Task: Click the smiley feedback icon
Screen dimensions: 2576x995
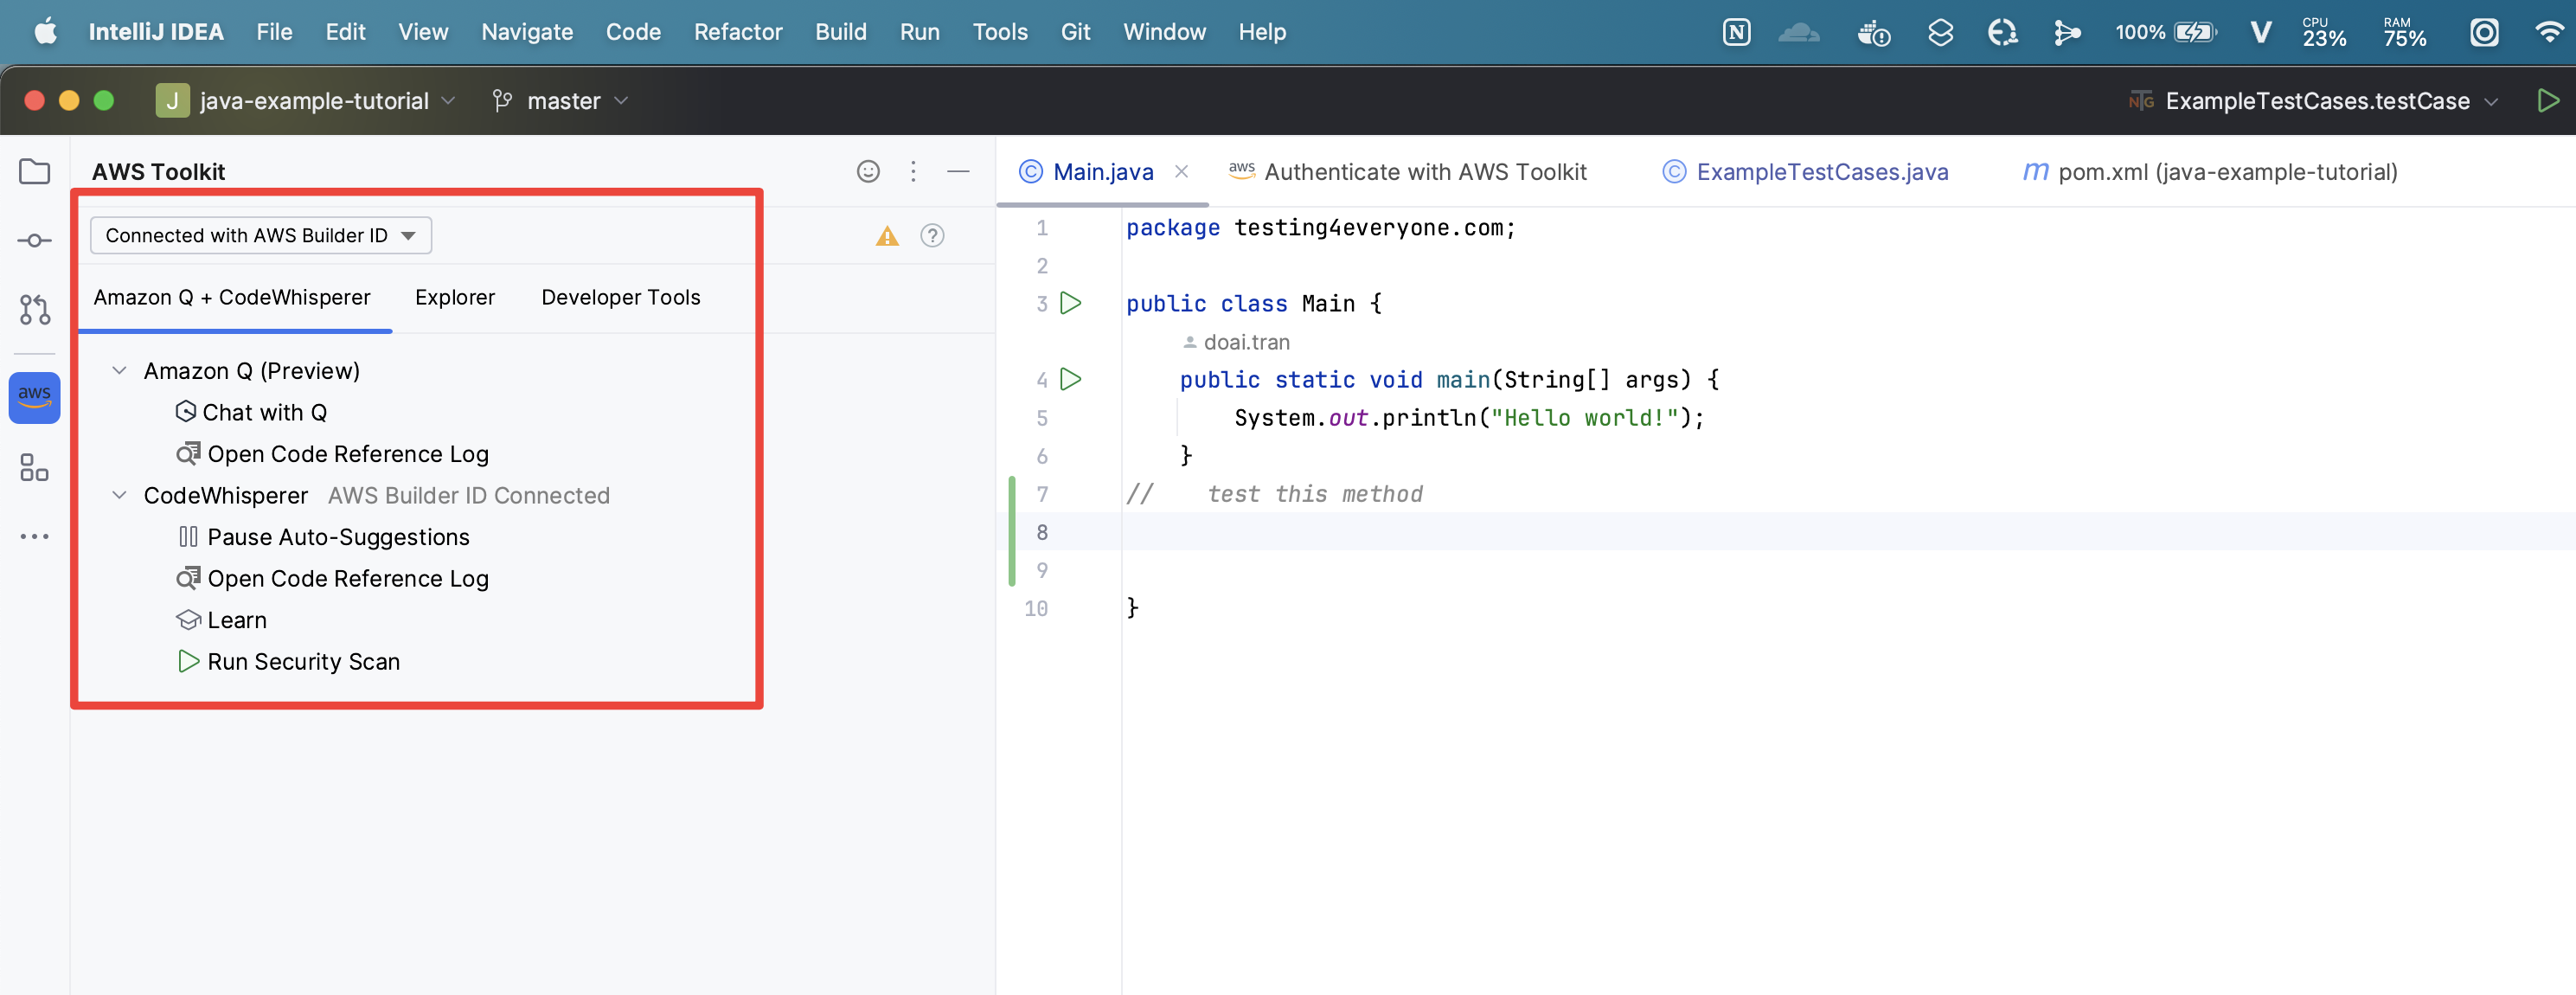Action: click(x=868, y=172)
